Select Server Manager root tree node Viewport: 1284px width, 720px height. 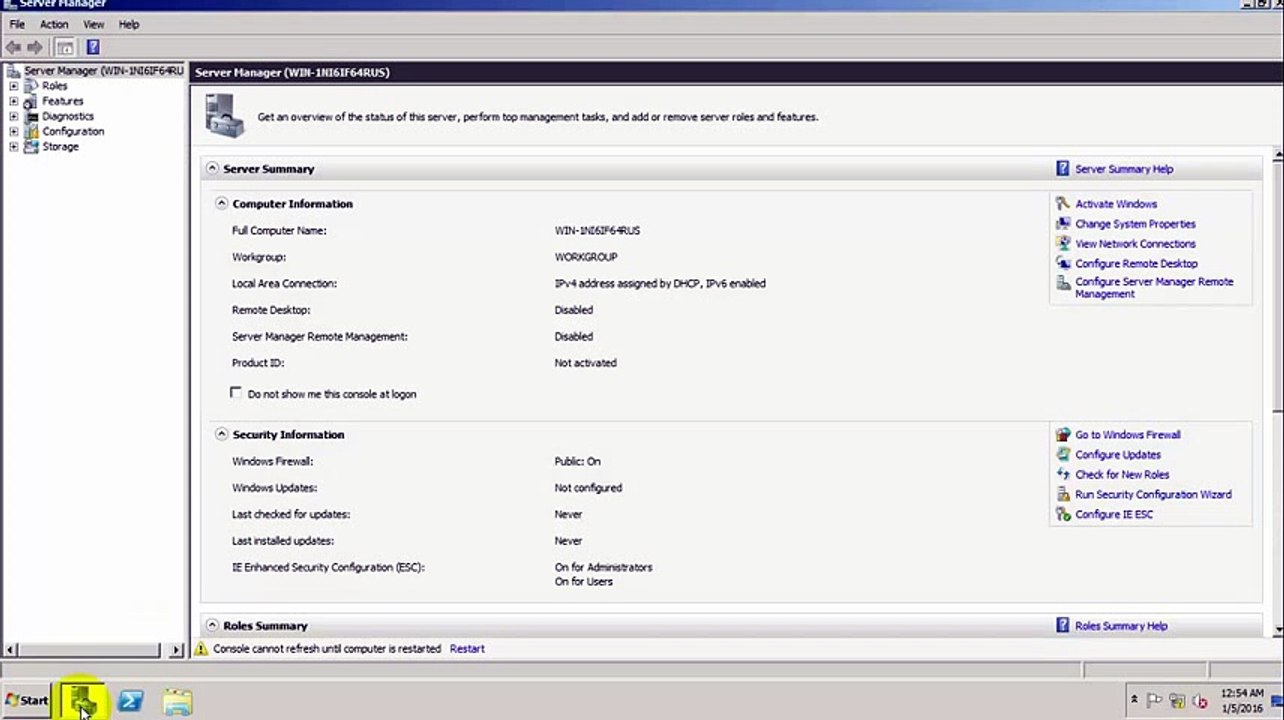pos(103,71)
